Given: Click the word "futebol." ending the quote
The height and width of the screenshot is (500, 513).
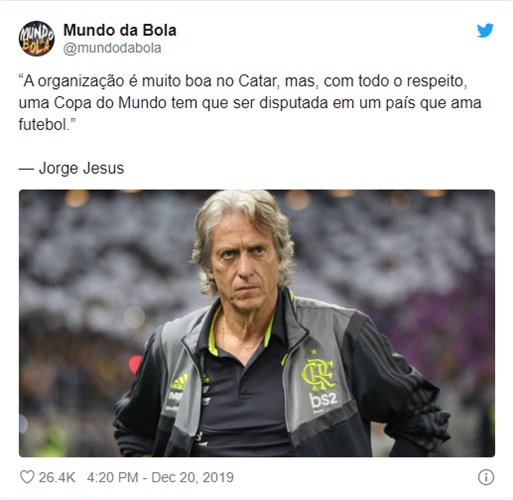Looking at the screenshot, I should [x=47, y=125].
